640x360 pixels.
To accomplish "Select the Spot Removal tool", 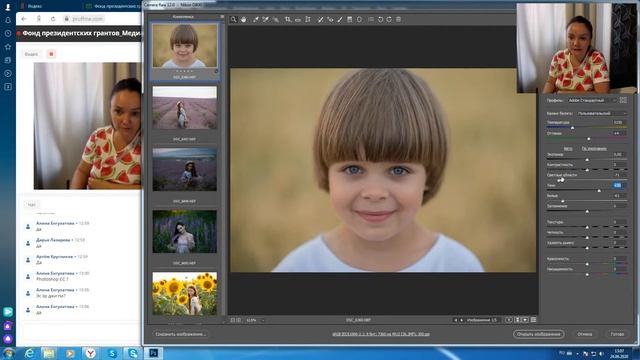I will click(320, 20).
